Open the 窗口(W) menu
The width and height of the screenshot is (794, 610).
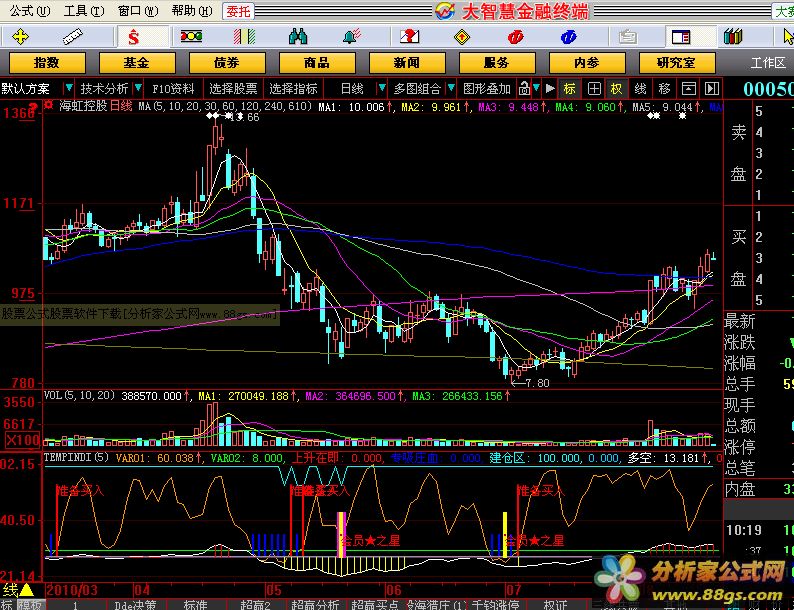click(x=138, y=11)
